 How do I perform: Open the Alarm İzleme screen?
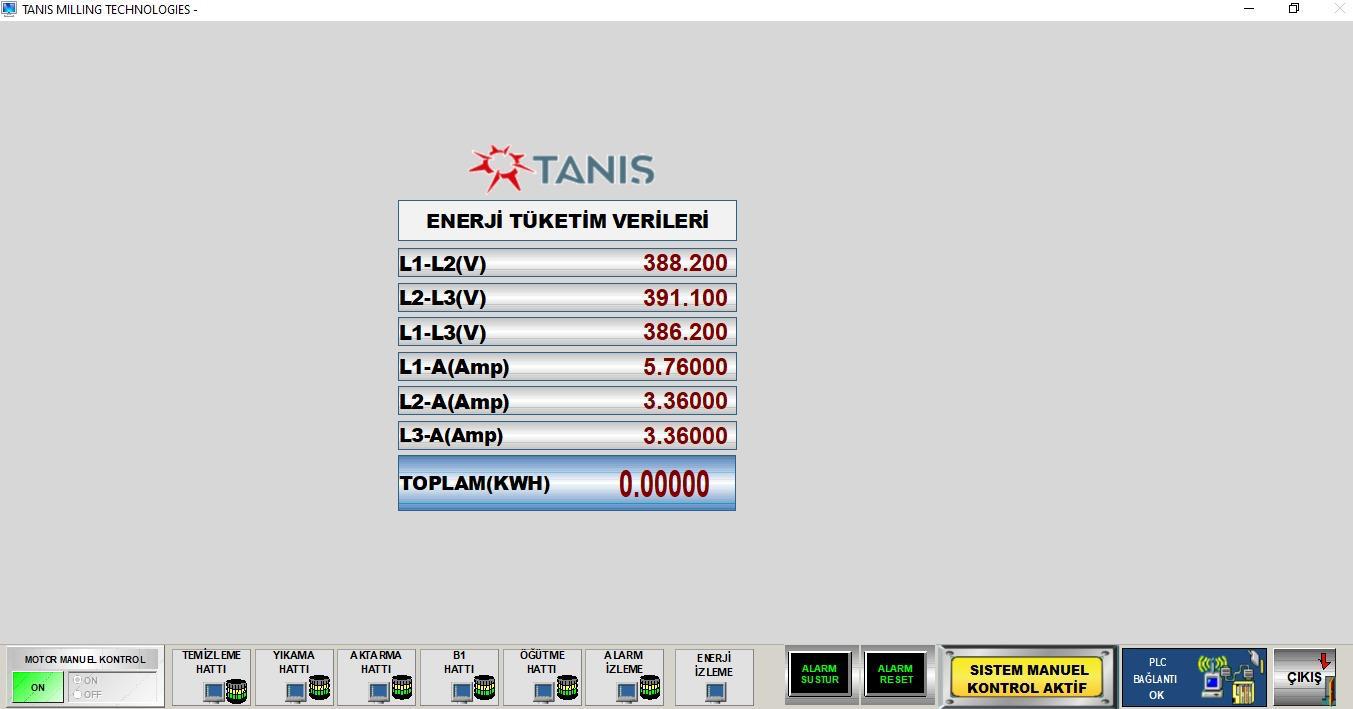pyautogui.click(x=624, y=677)
